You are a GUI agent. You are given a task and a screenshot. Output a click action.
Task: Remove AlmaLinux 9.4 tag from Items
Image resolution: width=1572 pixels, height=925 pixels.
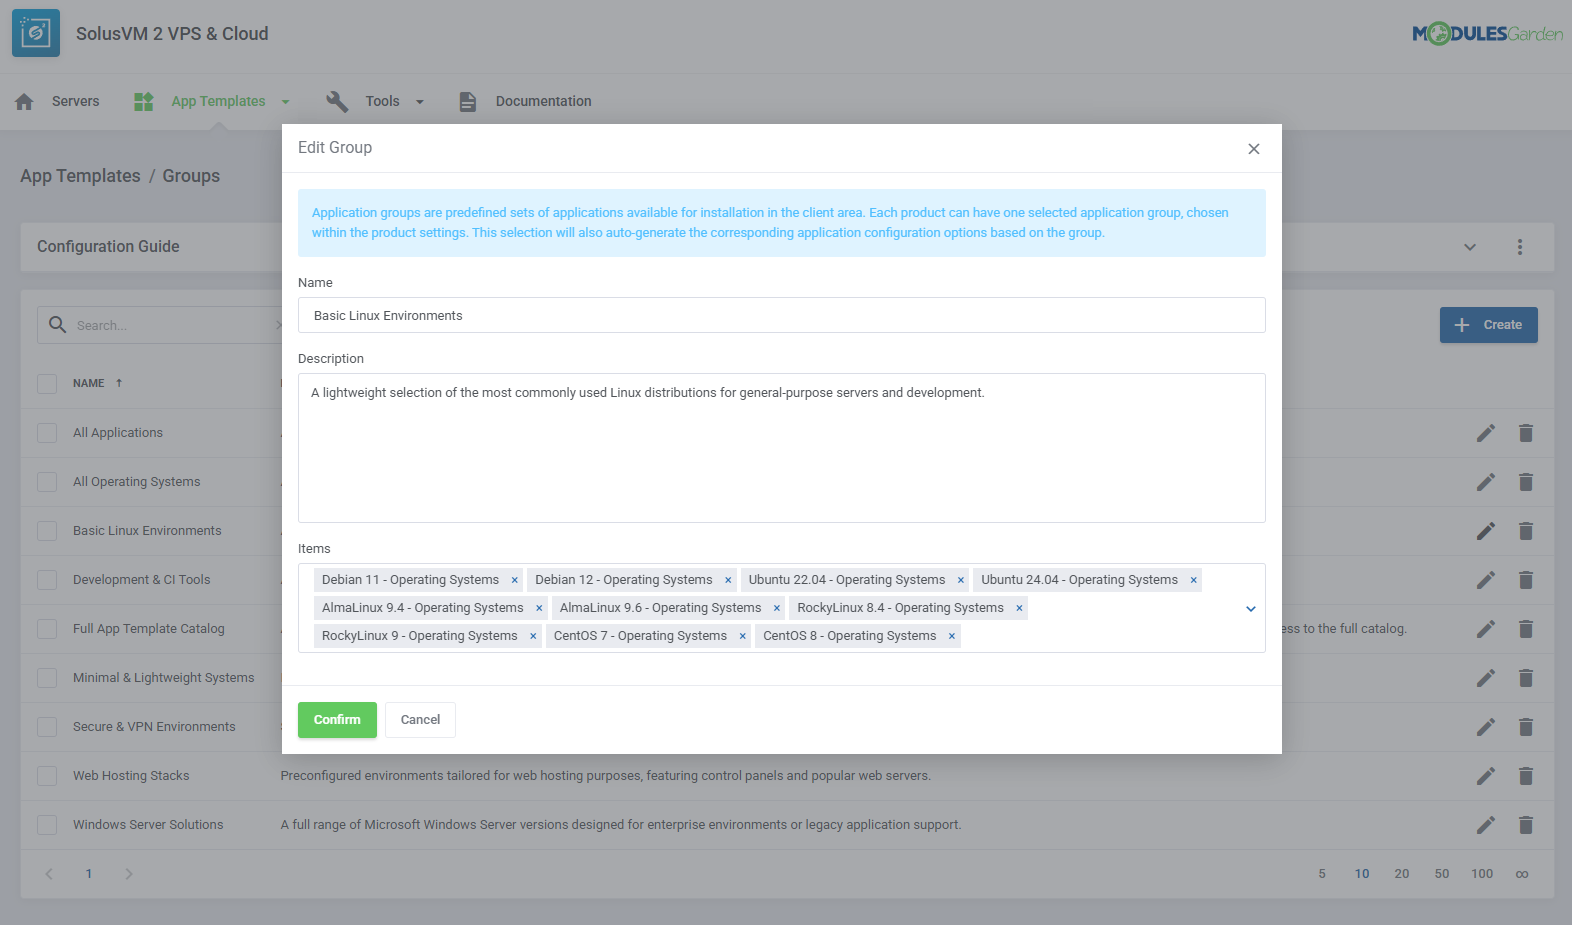tap(539, 608)
